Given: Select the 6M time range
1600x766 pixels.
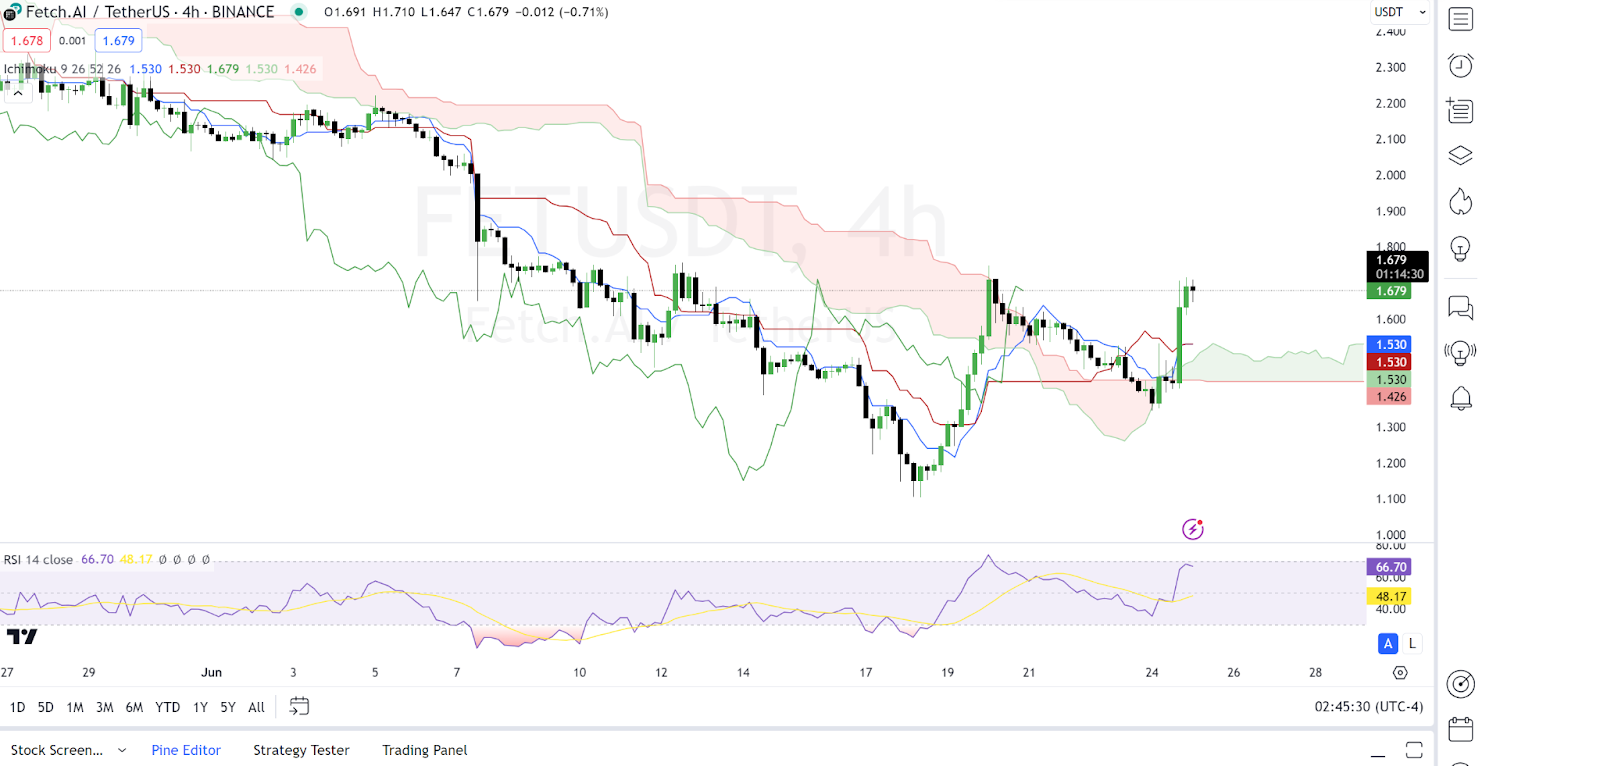Looking at the screenshot, I should click(x=134, y=707).
